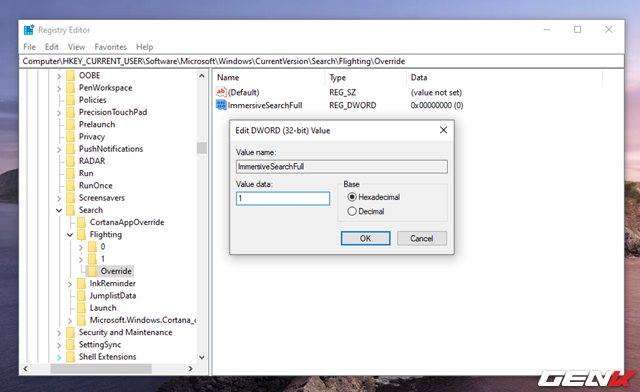
Task: Select the RunOnce folder icon
Action: pos(71,186)
